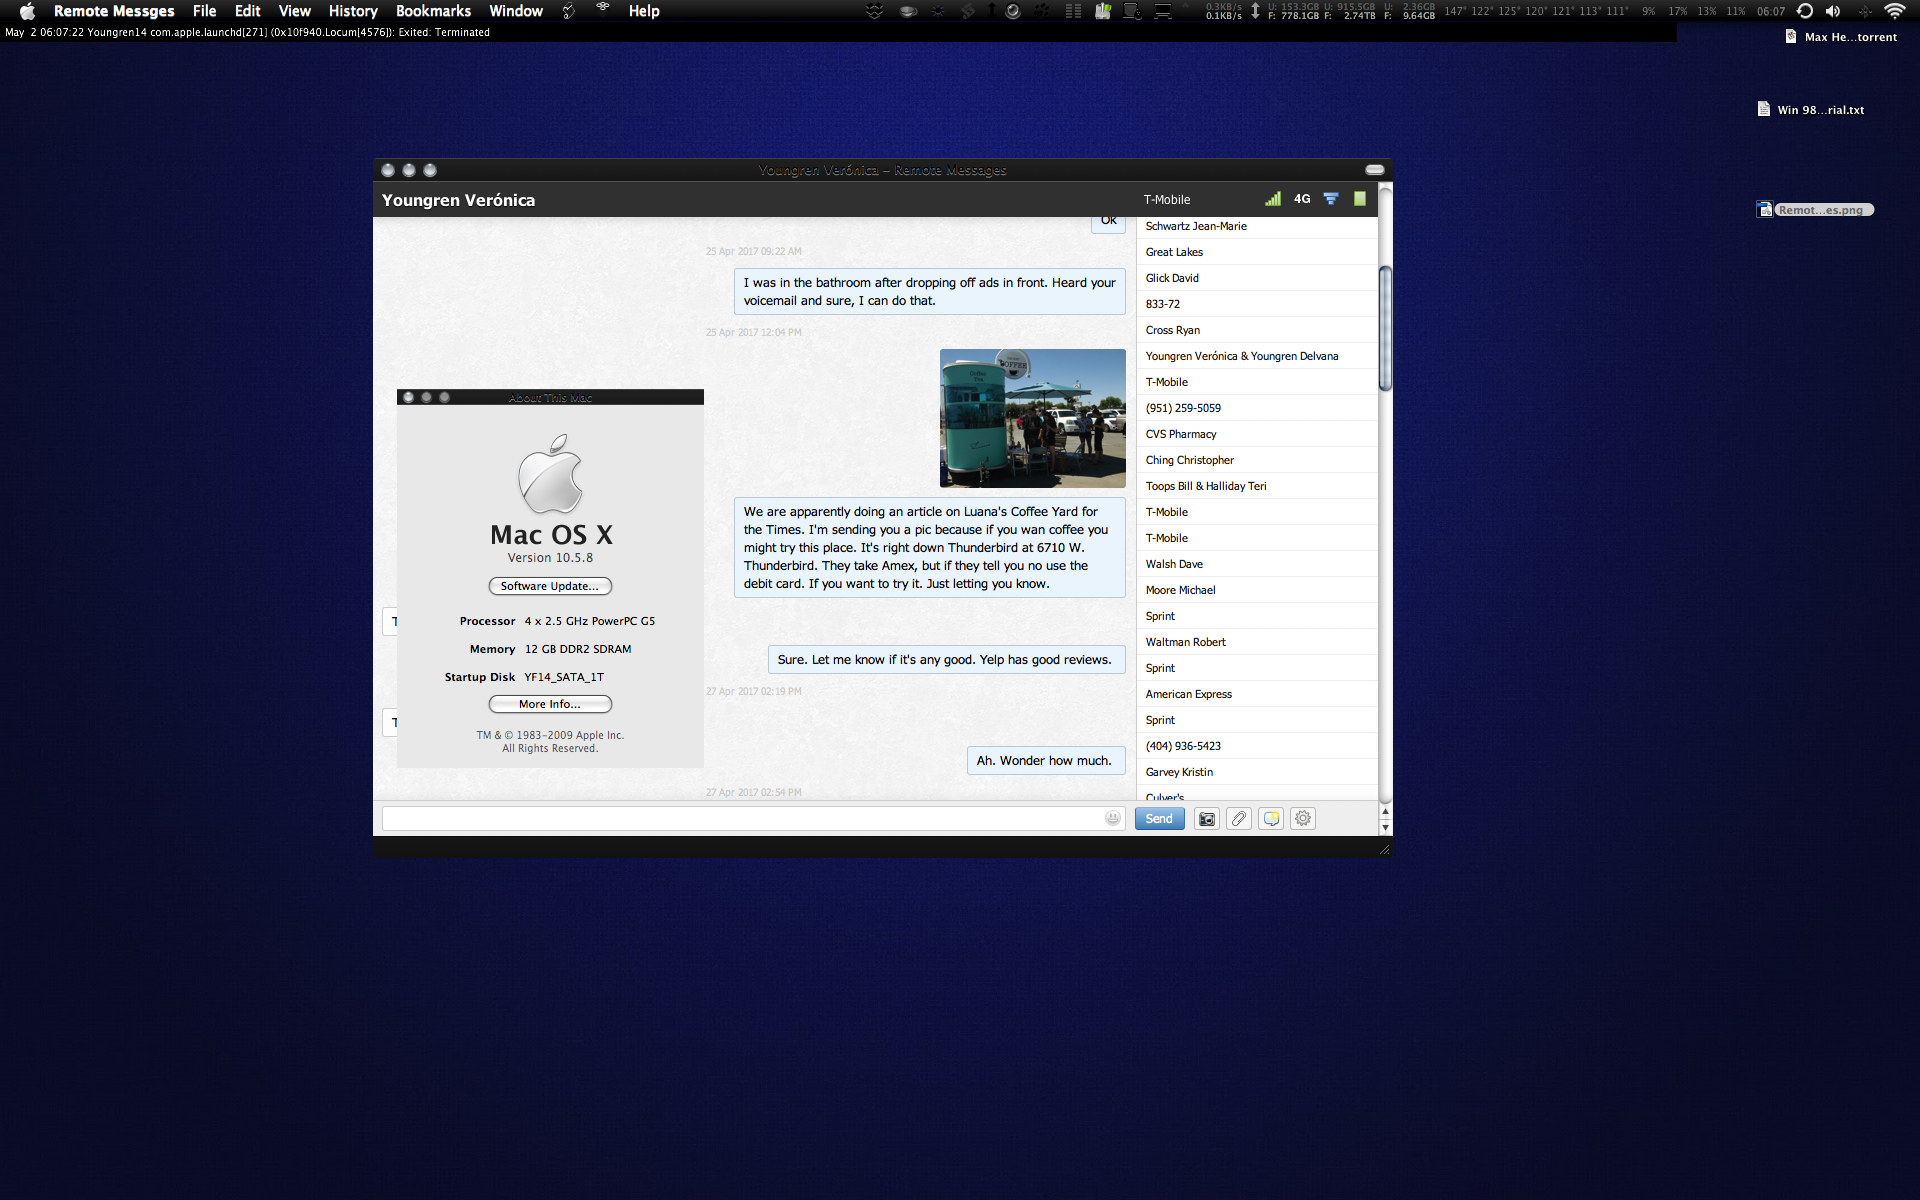This screenshot has height=1200, width=1920.
Task: Start a new message with the starred speech-bubble icon
Action: pos(1271,819)
